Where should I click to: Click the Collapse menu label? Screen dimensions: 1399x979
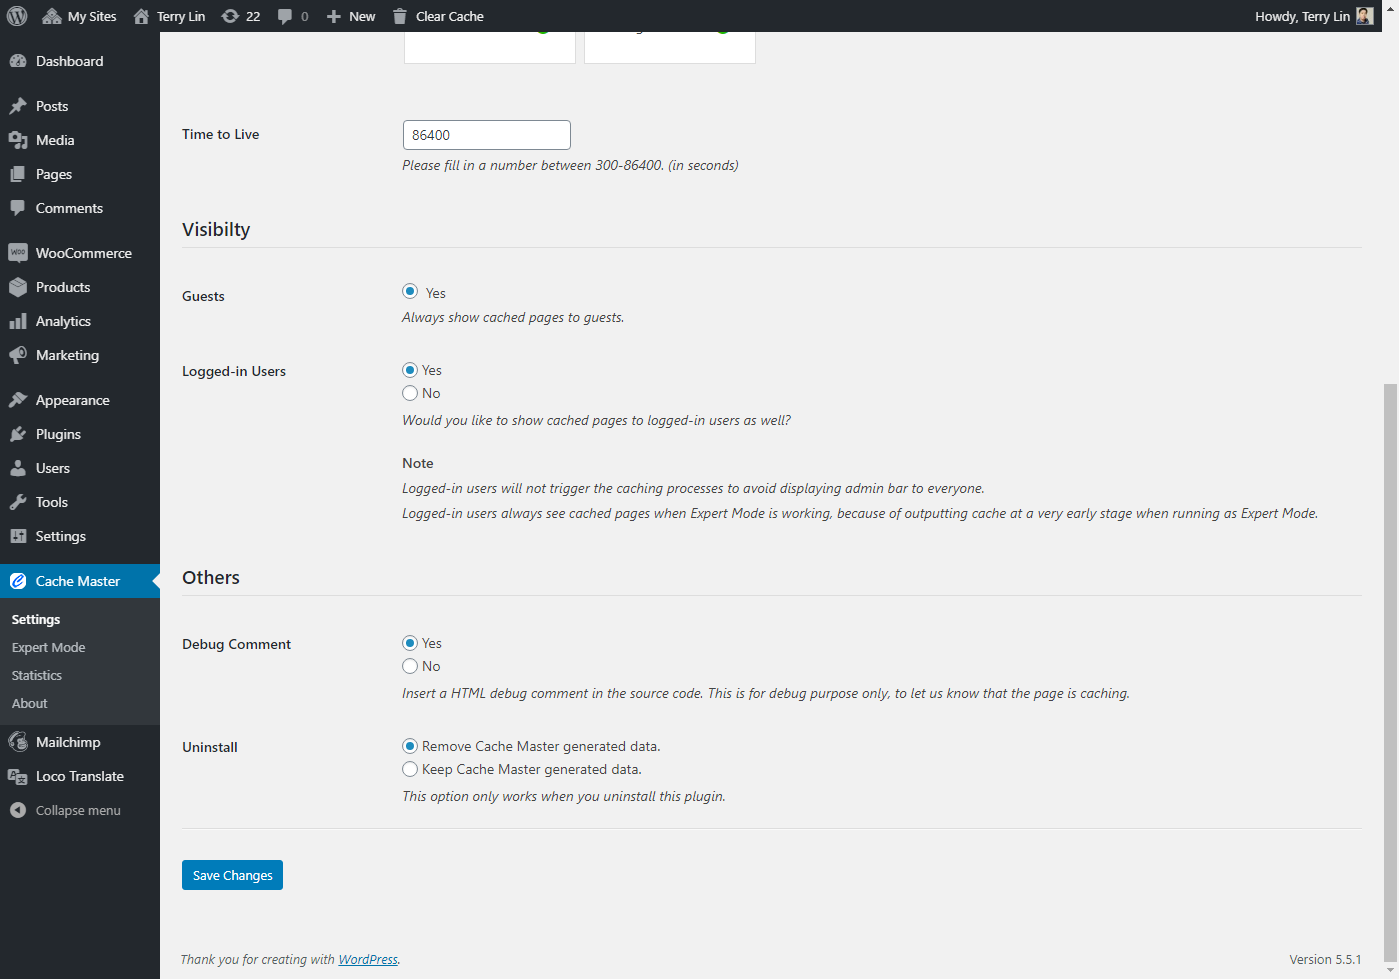tap(78, 810)
